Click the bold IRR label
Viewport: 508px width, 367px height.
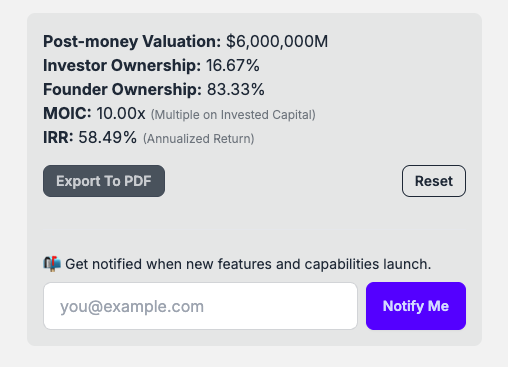tap(58, 137)
